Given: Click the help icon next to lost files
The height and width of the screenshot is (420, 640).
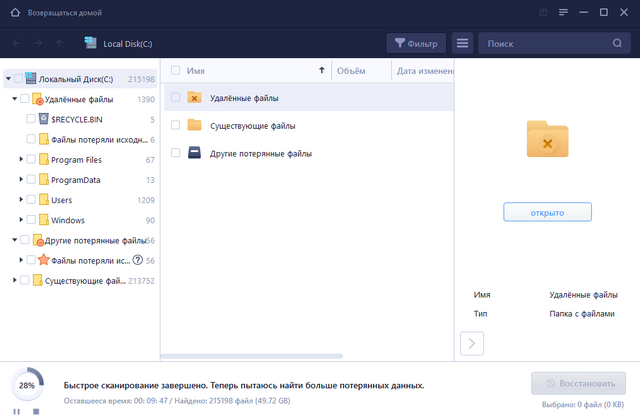Looking at the screenshot, I should point(137,260).
